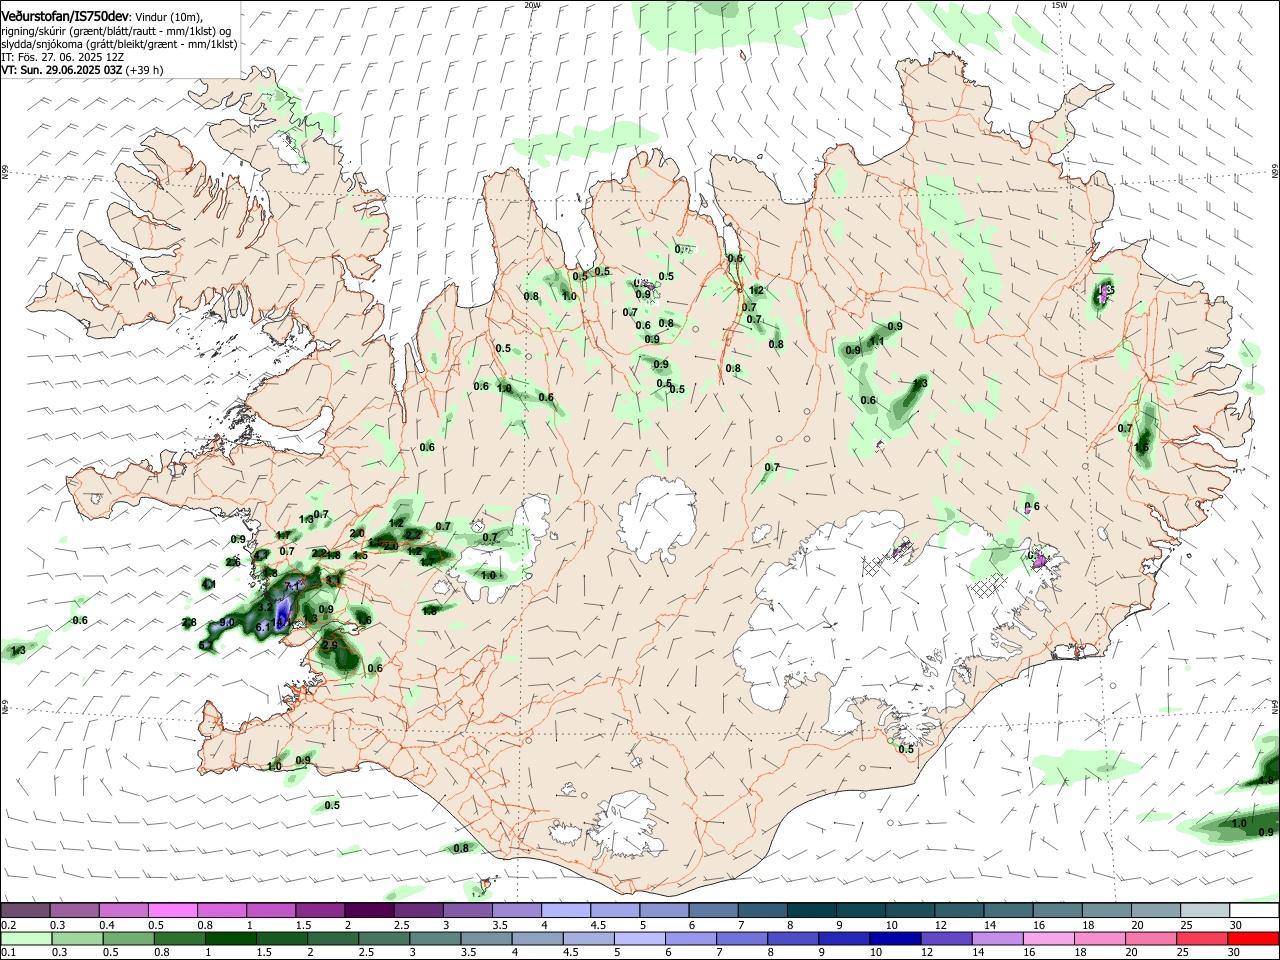
Task: Click the white 30 swatch in upper legend row
Action: coord(1255,910)
